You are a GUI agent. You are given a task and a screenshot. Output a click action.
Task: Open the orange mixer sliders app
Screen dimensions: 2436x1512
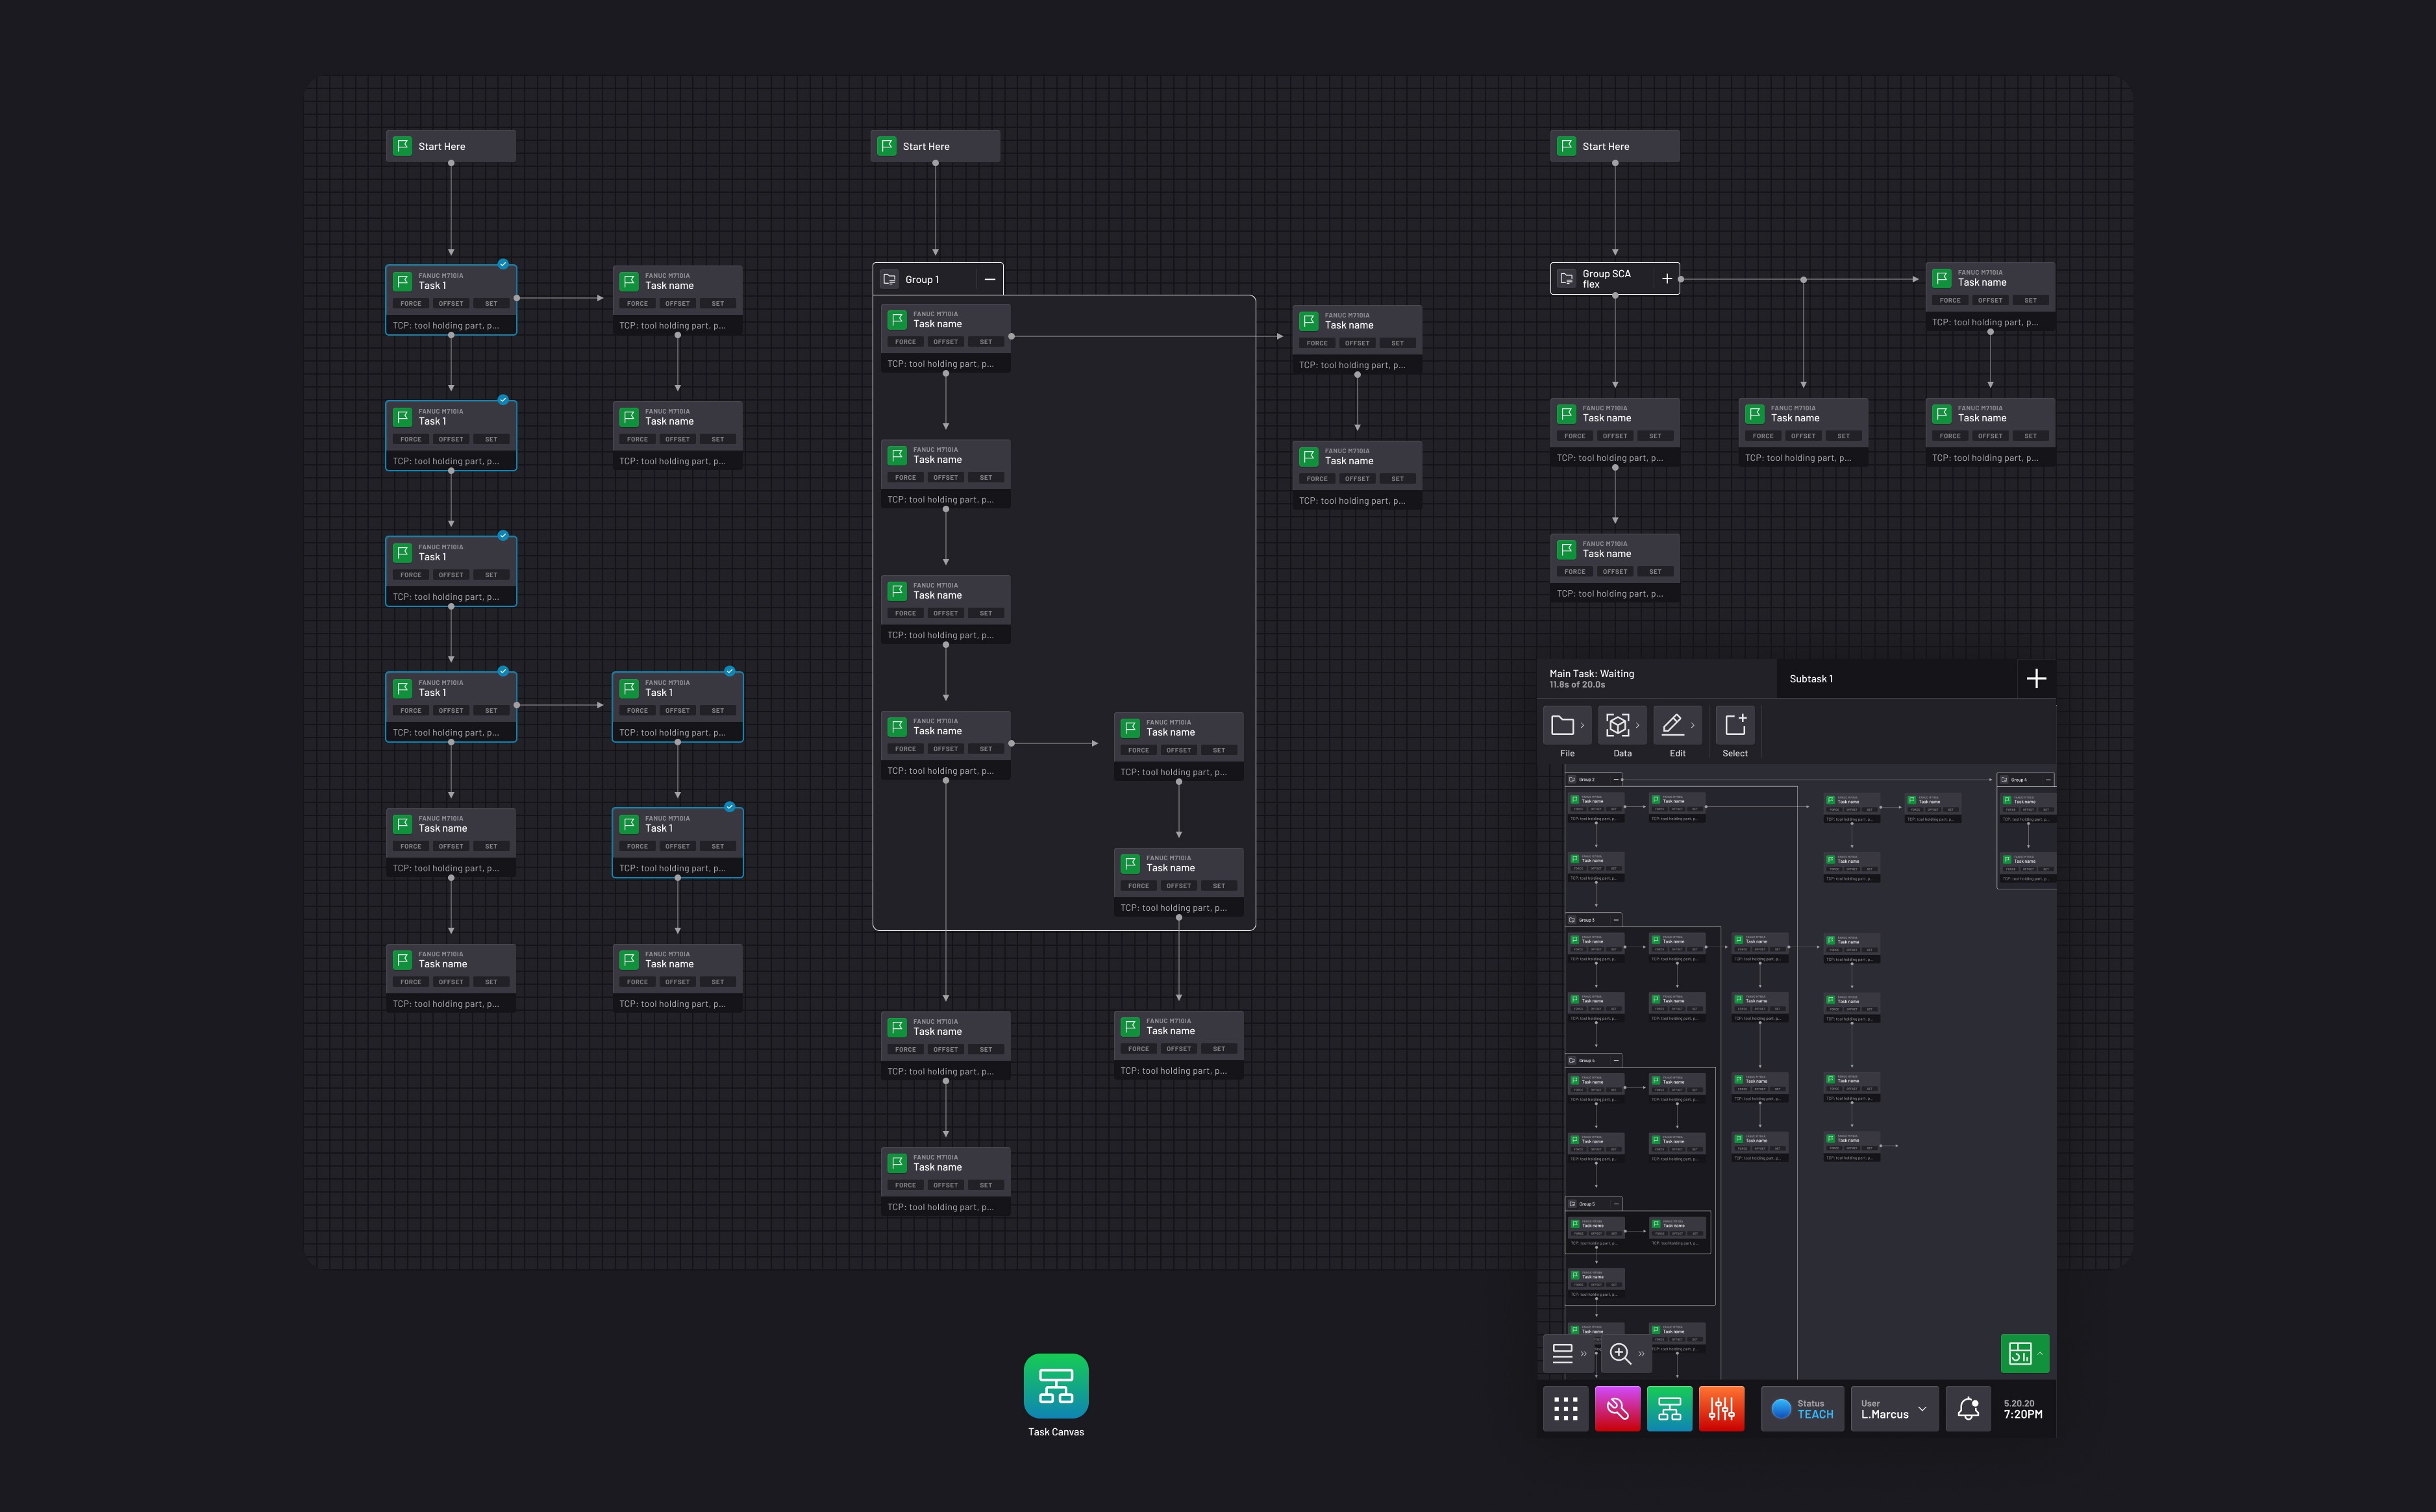(x=1722, y=1409)
